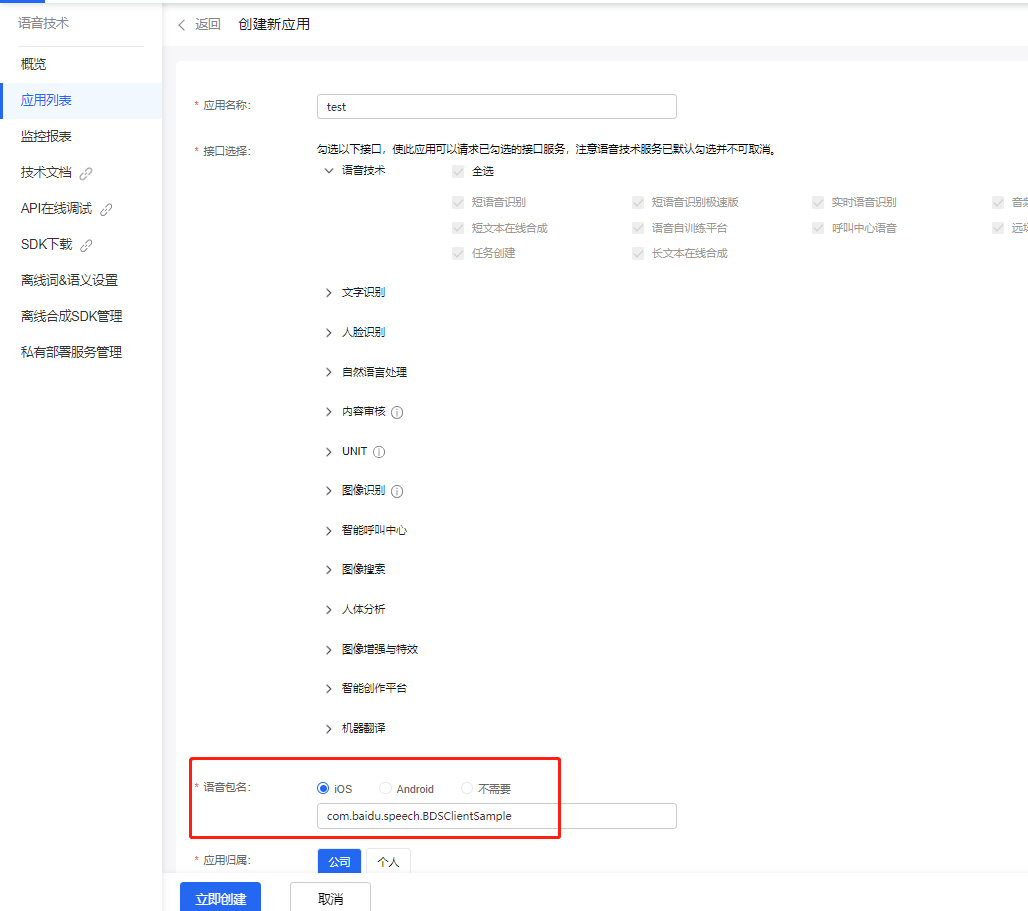This screenshot has width=1028, height=911.
Task: Expand the 人脸识别 section
Action: click(328, 333)
